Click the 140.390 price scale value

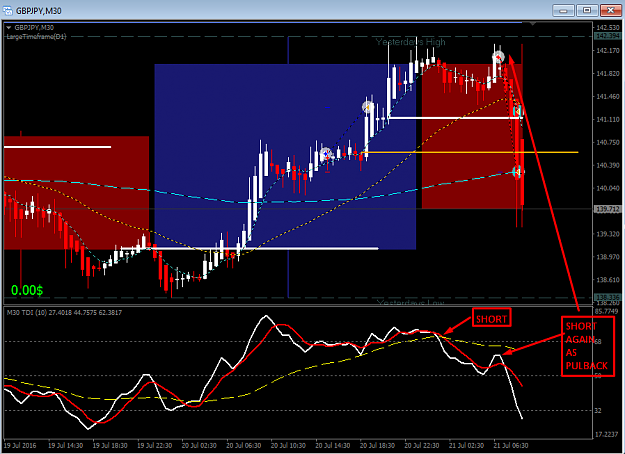(608, 165)
